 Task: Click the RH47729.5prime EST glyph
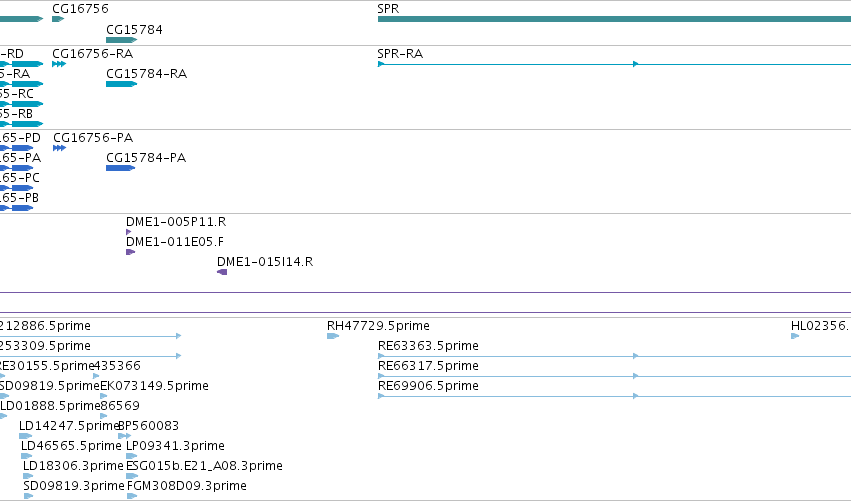point(333,336)
